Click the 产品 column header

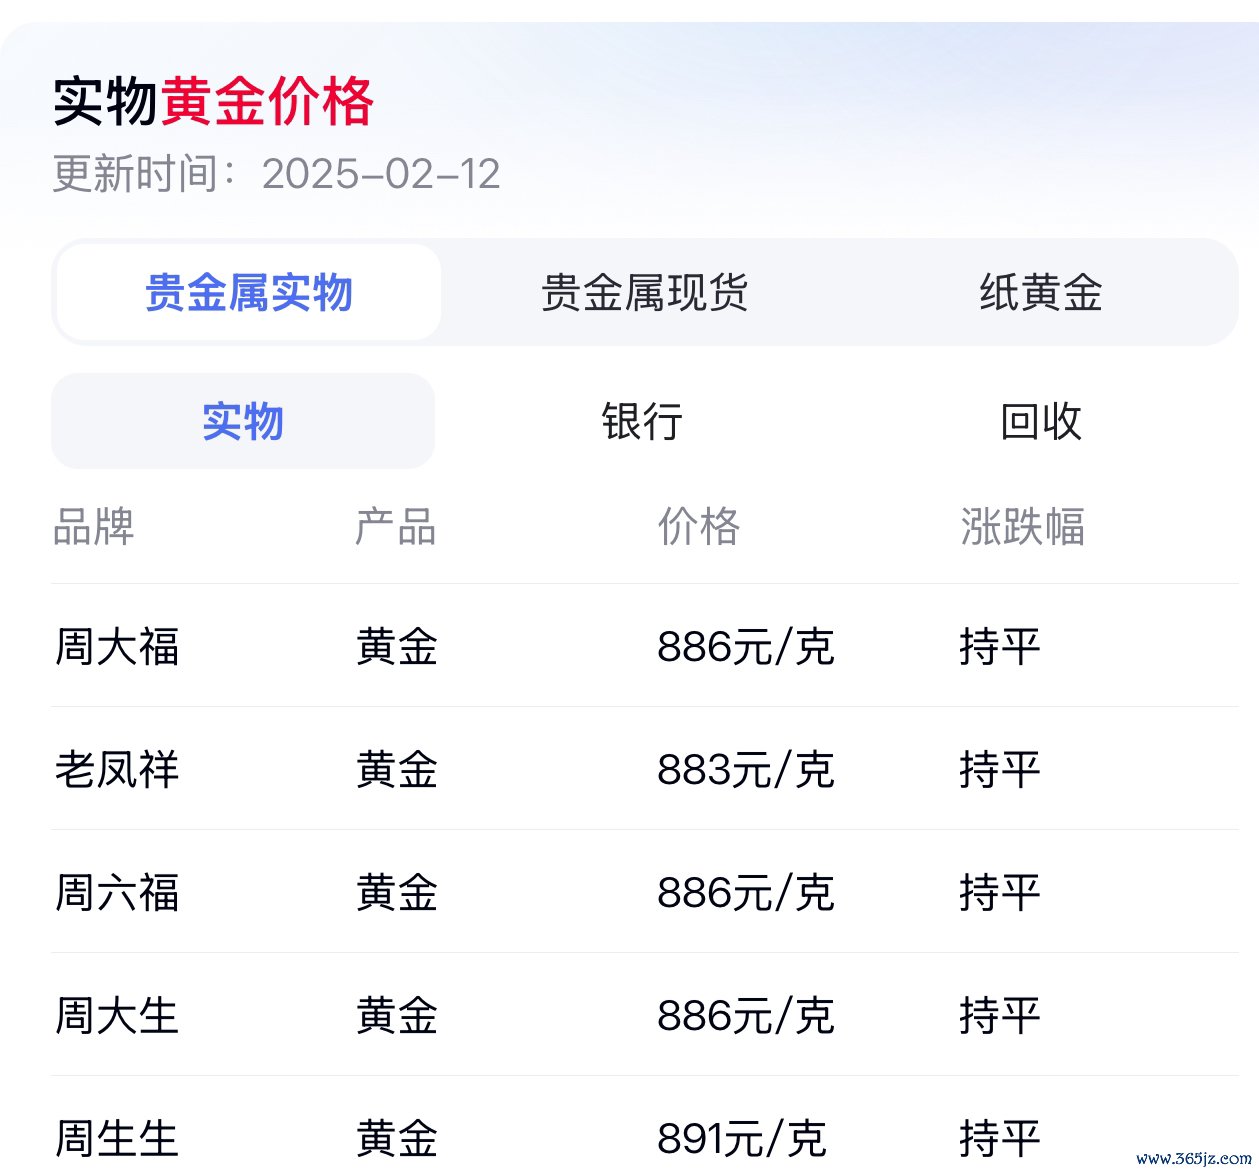tap(396, 526)
